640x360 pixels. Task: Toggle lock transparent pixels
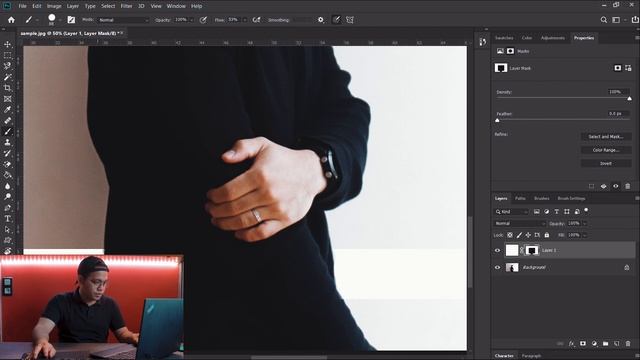(510, 235)
